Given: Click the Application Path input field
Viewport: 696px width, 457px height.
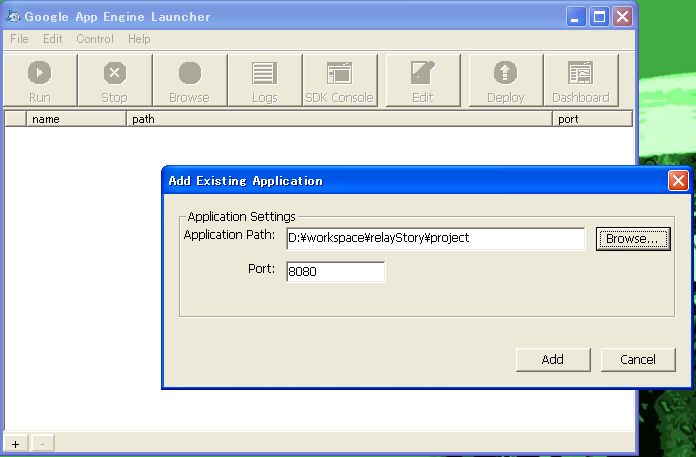Looking at the screenshot, I should pyautogui.click(x=436, y=239).
